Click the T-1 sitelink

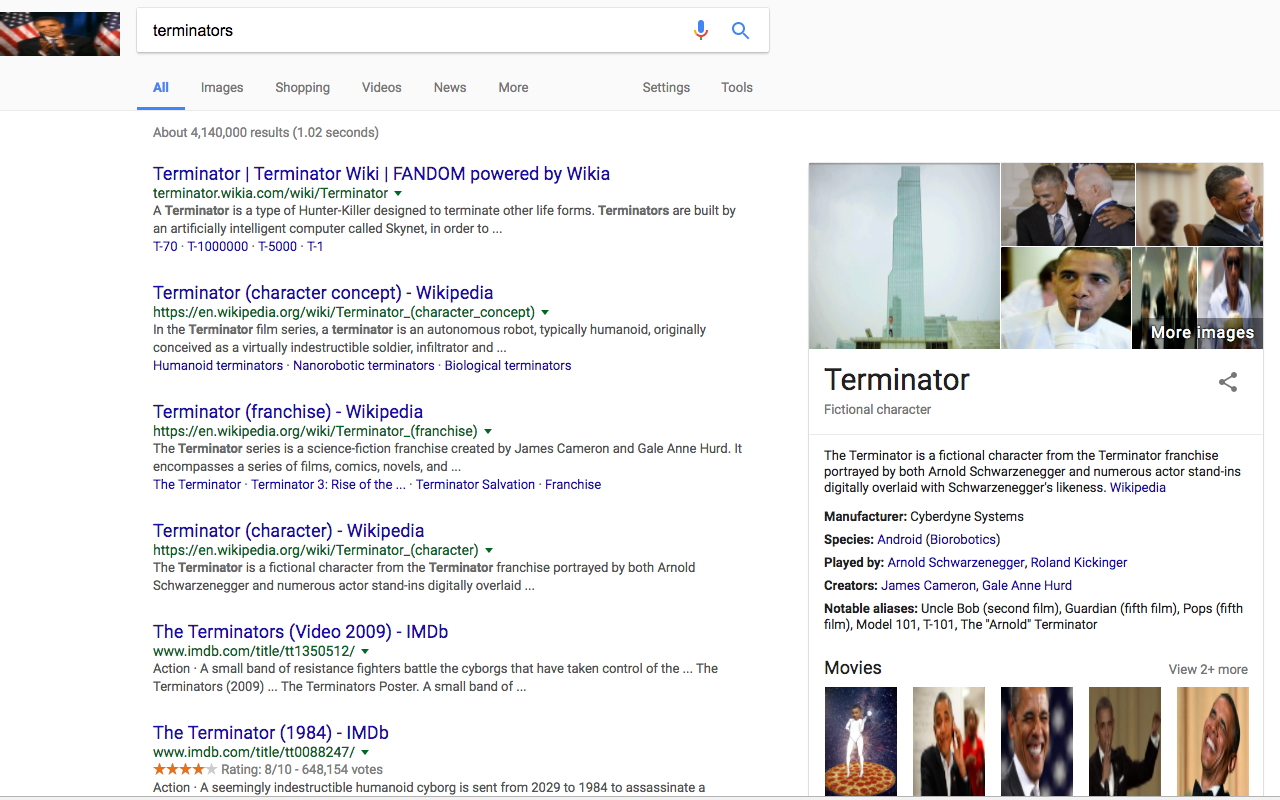pos(315,247)
